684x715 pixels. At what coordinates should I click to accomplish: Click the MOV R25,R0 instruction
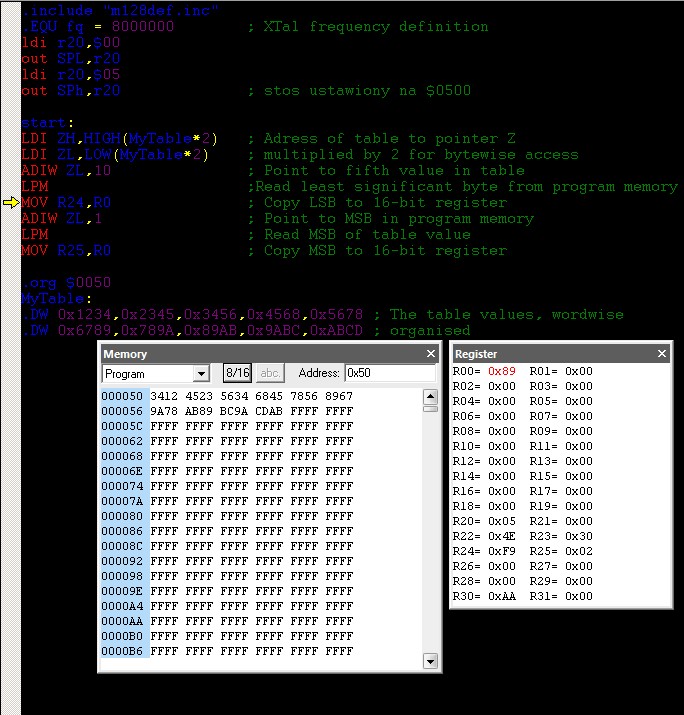coord(66,250)
